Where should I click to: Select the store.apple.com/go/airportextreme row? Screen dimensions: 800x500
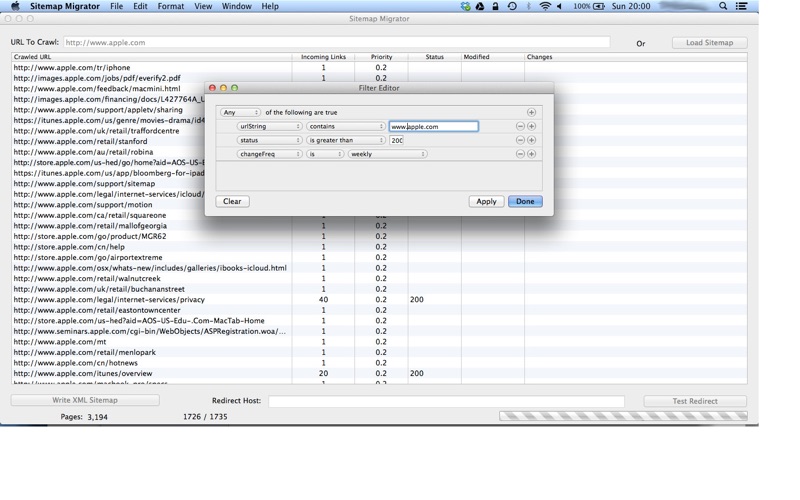click(379, 257)
